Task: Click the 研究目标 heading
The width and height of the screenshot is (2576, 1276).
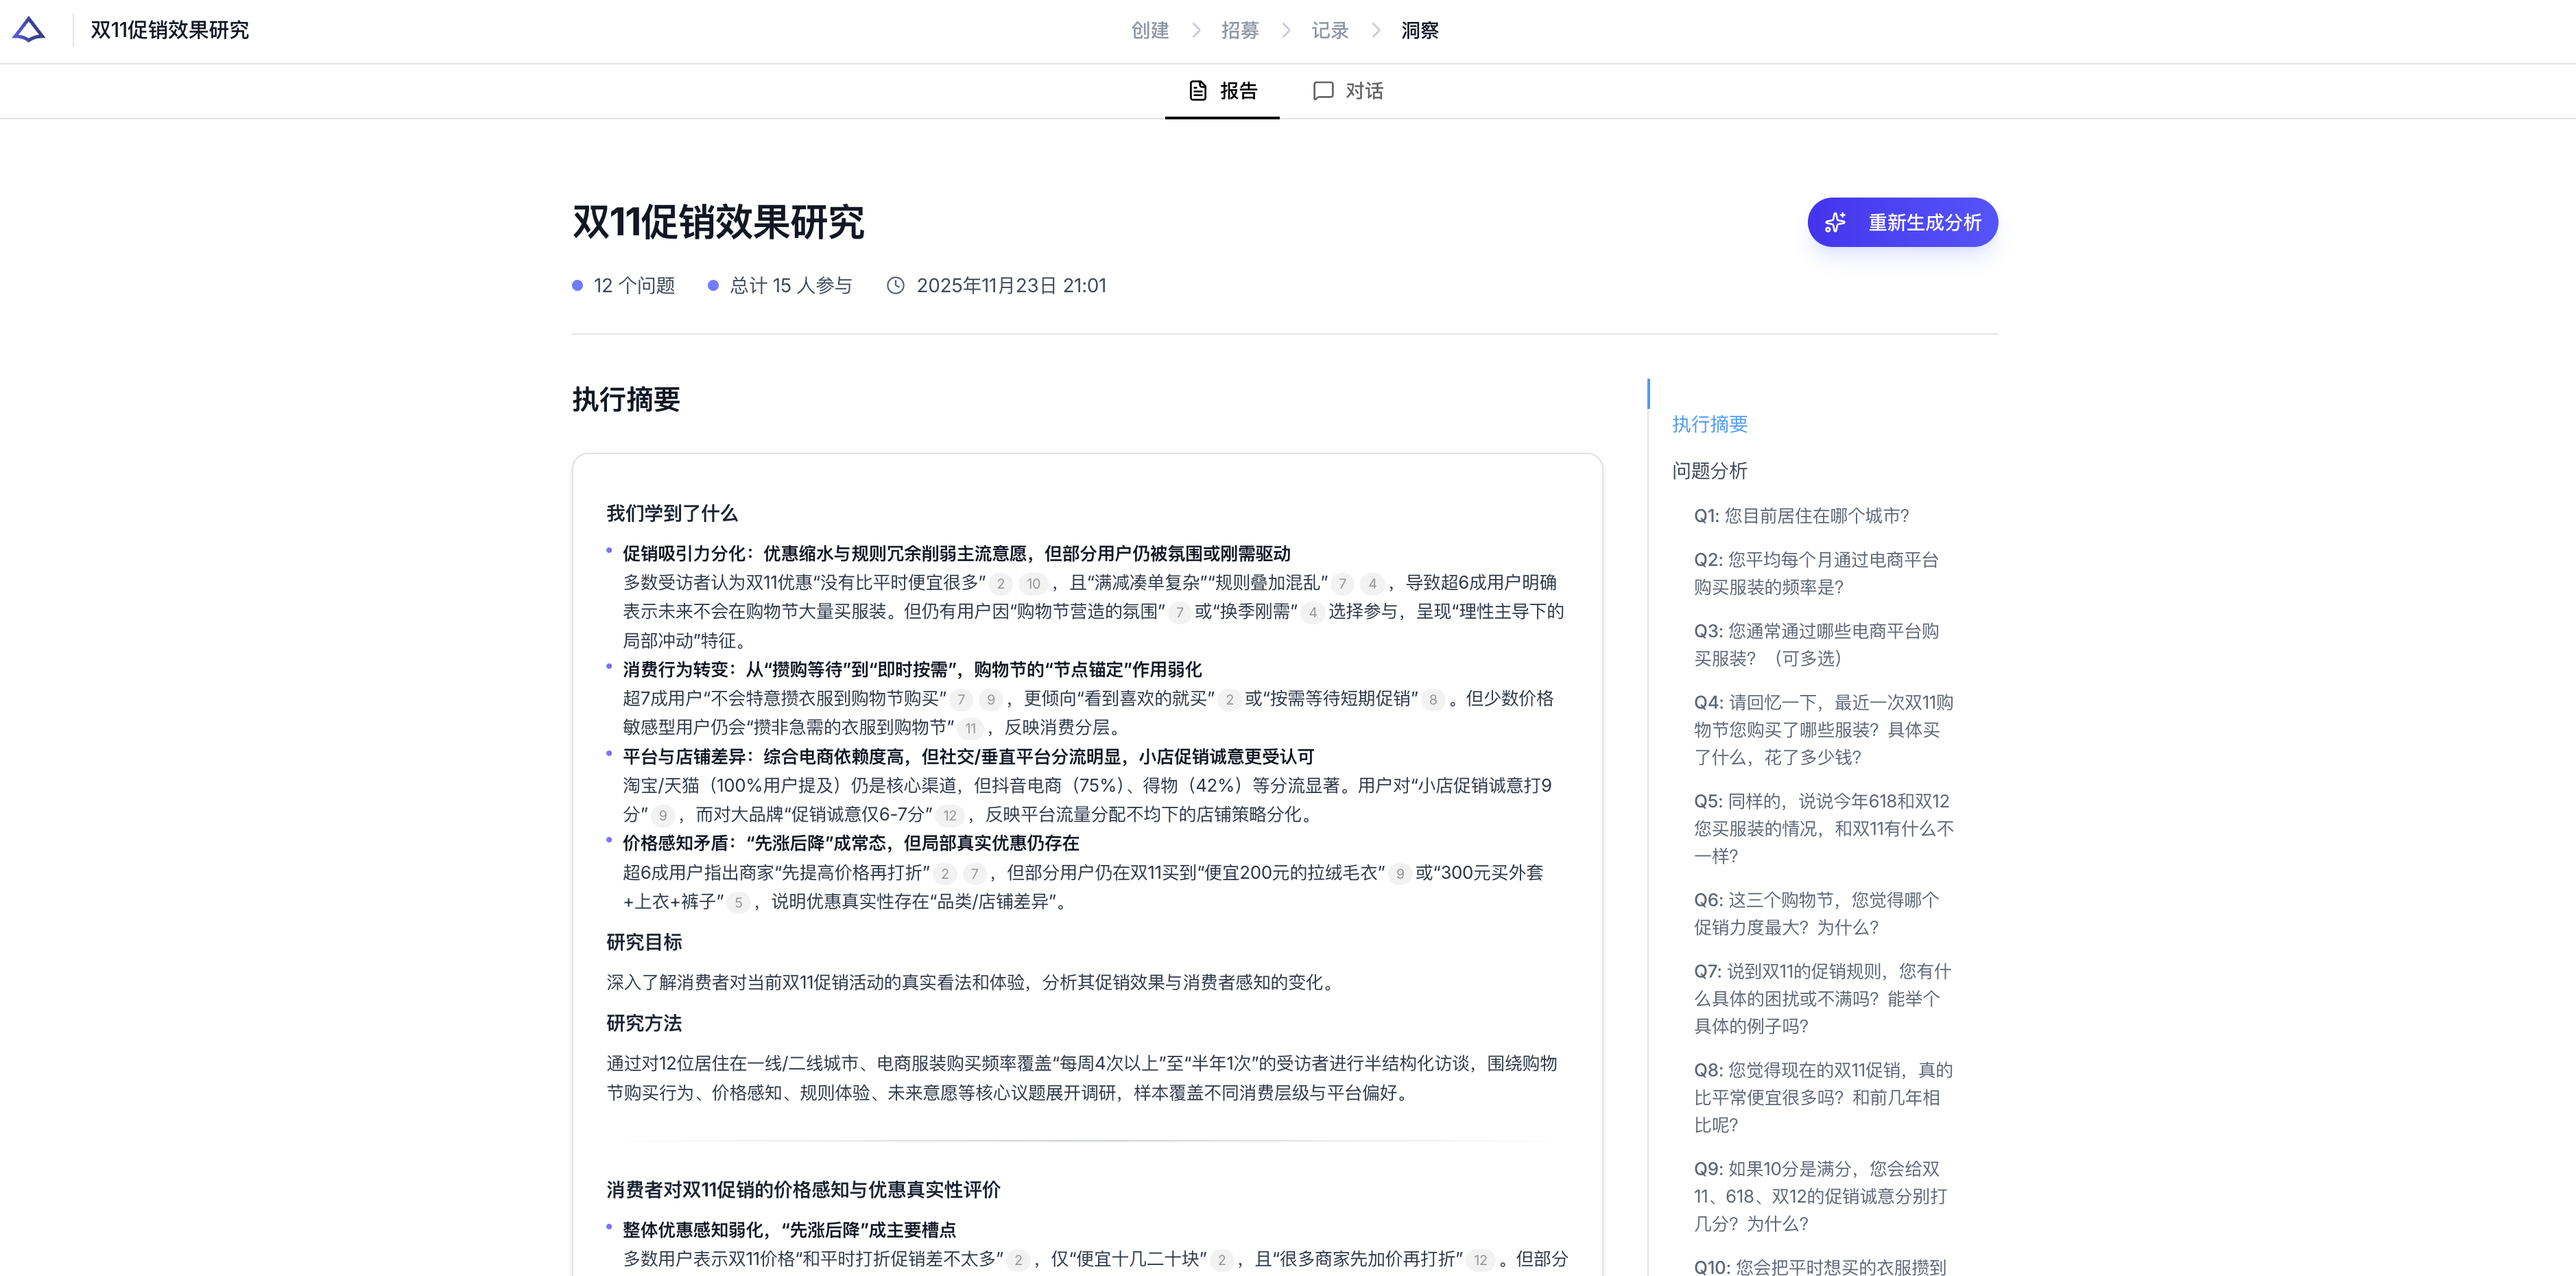Action: coord(644,942)
